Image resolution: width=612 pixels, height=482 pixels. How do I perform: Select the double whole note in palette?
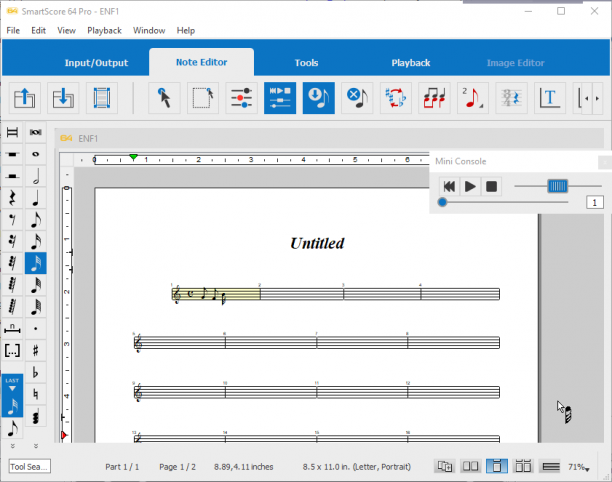(x=36, y=132)
